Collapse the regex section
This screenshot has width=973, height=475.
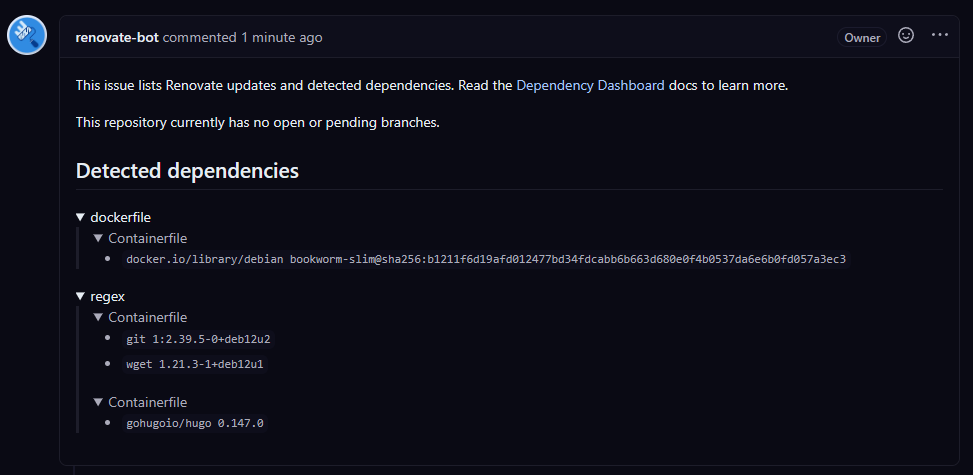tap(101, 297)
